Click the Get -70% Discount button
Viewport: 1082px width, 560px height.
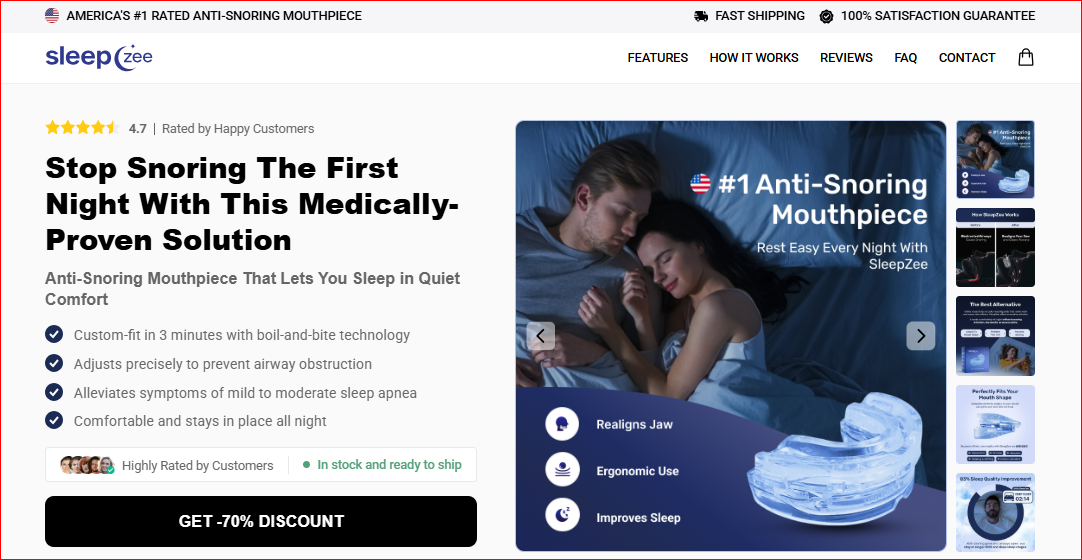(x=261, y=521)
